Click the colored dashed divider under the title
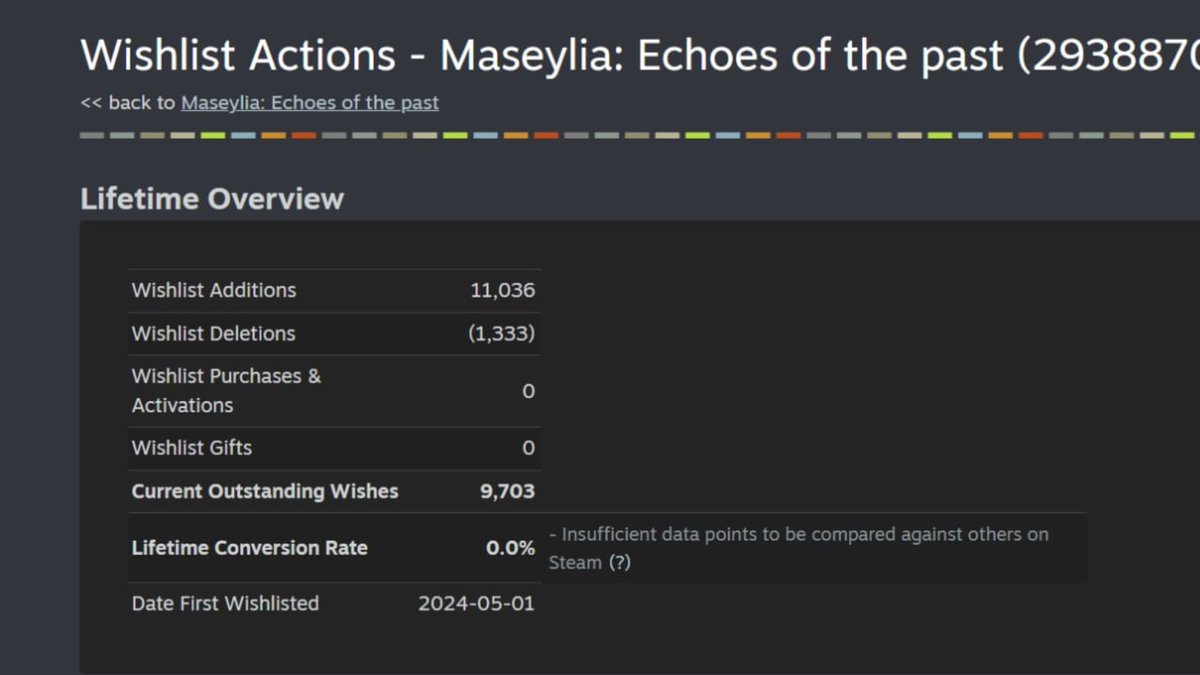The height and width of the screenshot is (675, 1200). click(640, 135)
